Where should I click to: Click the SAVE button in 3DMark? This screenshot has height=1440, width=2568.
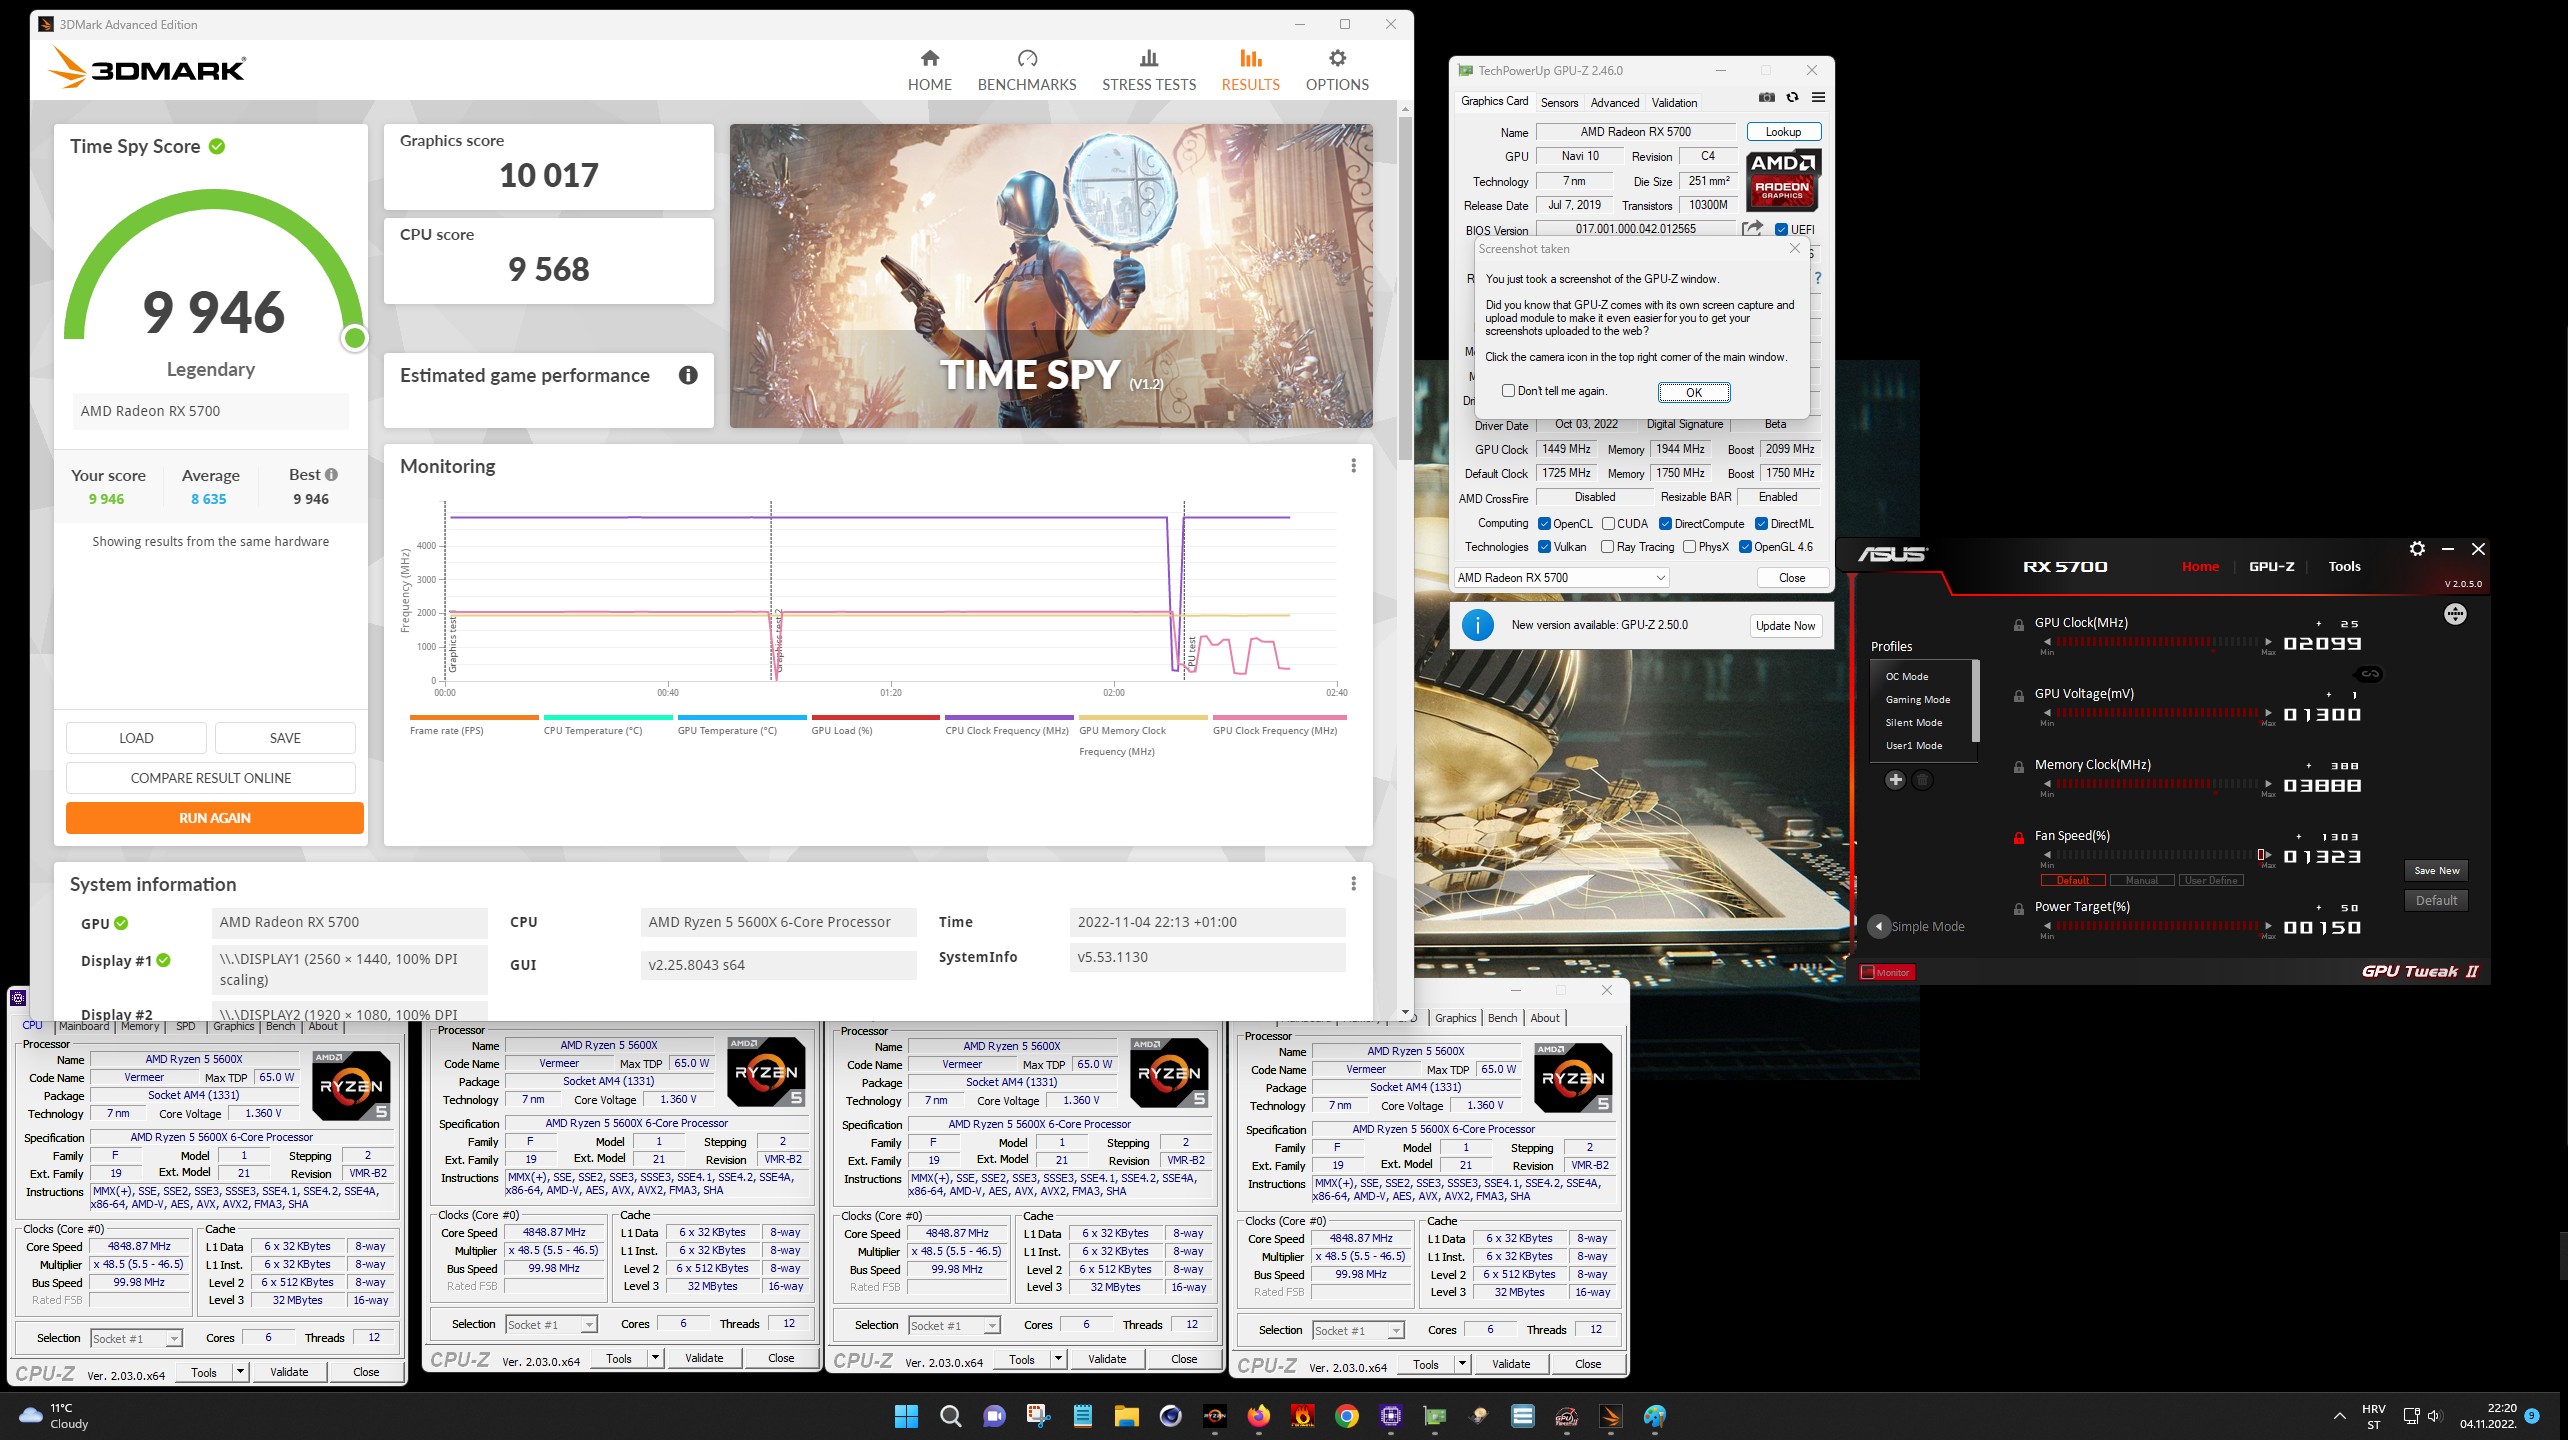pyautogui.click(x=285, y=738)
